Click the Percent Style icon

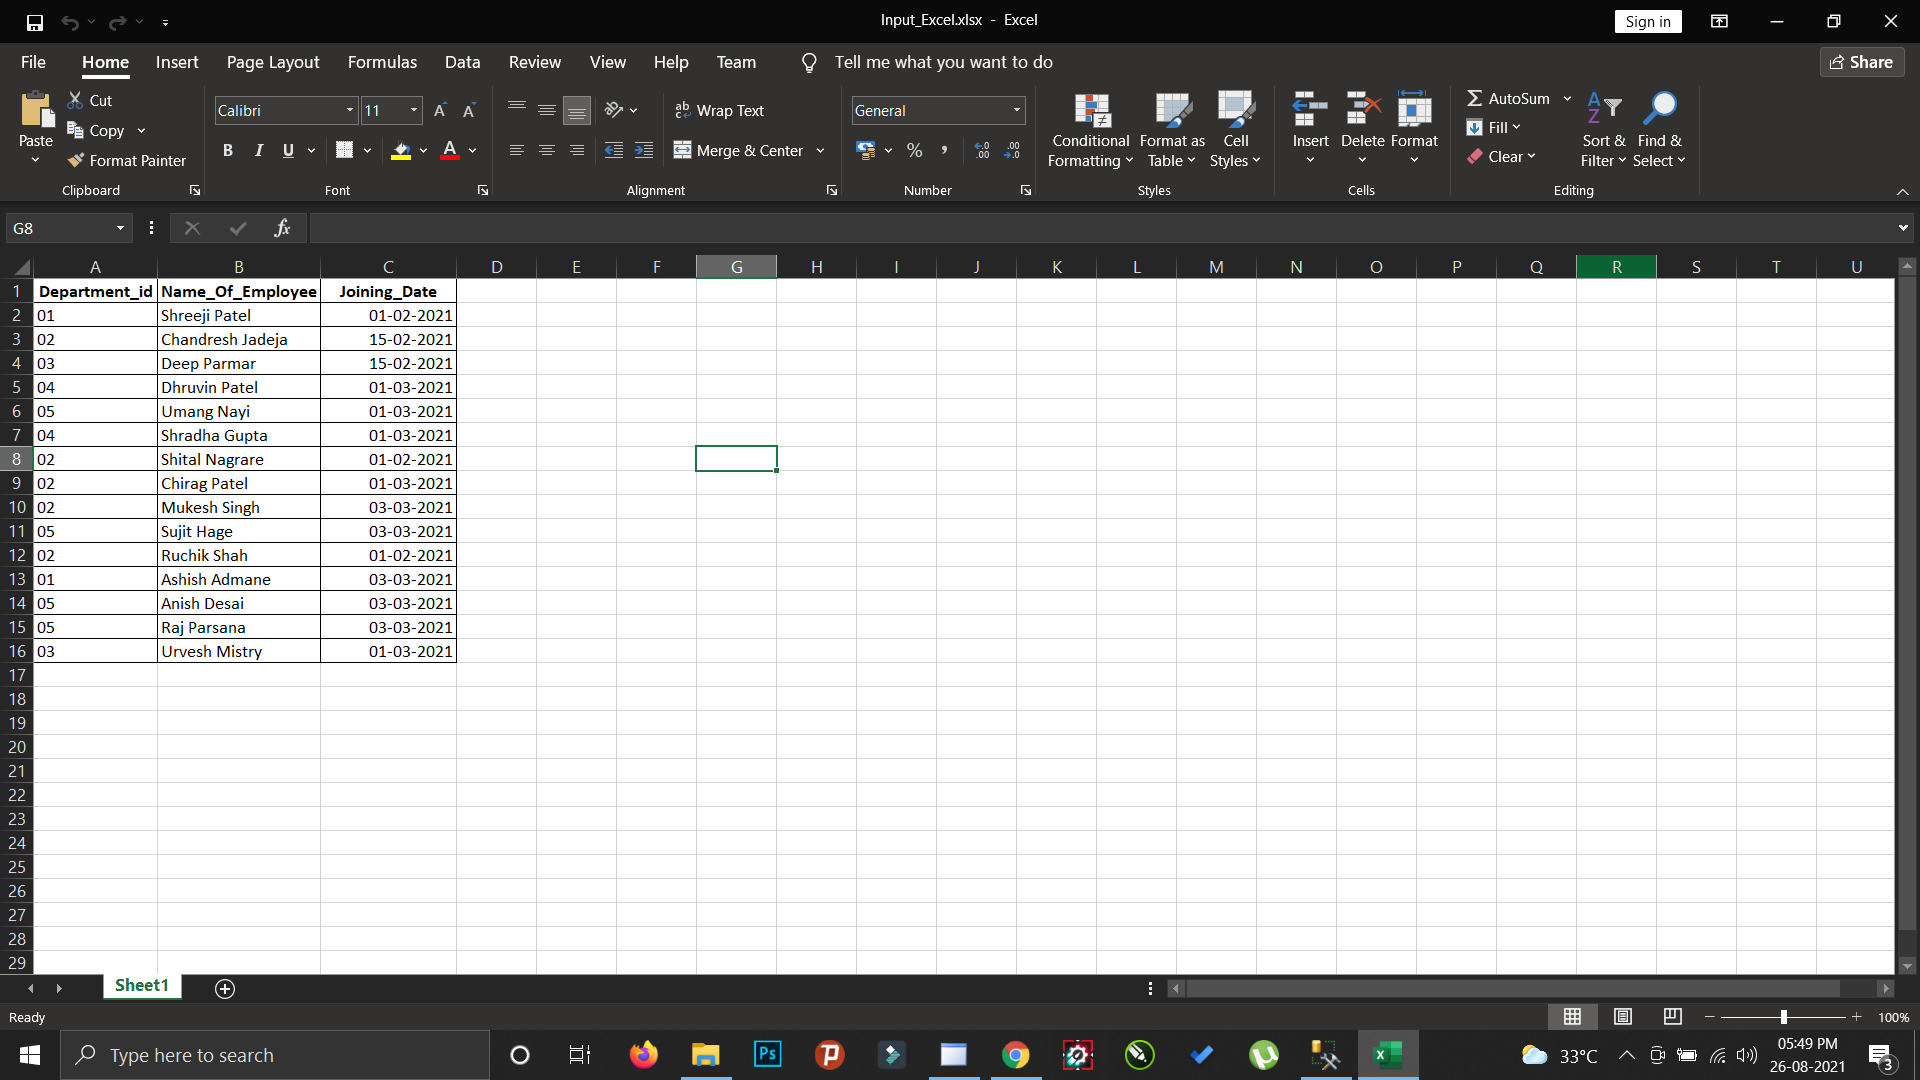point(914,150)
